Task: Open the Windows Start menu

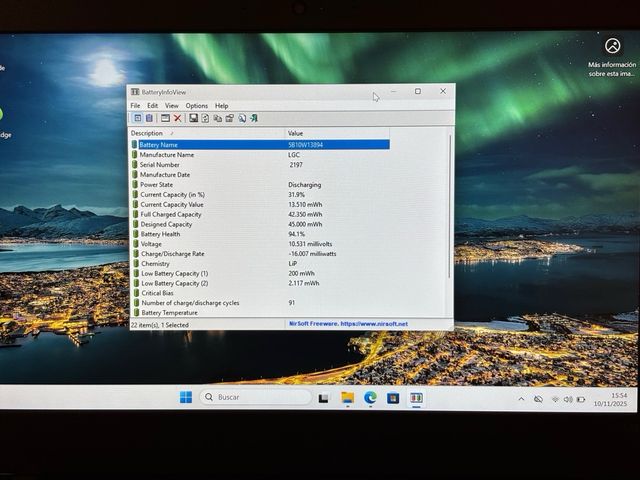Action: point(186,397)
